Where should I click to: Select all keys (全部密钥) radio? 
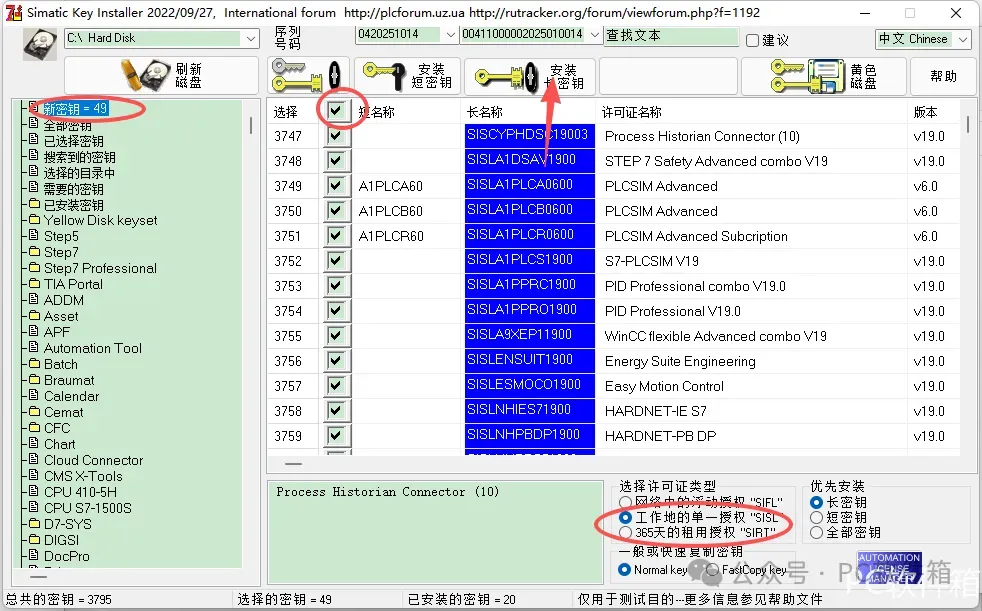[x=816, y=533]
